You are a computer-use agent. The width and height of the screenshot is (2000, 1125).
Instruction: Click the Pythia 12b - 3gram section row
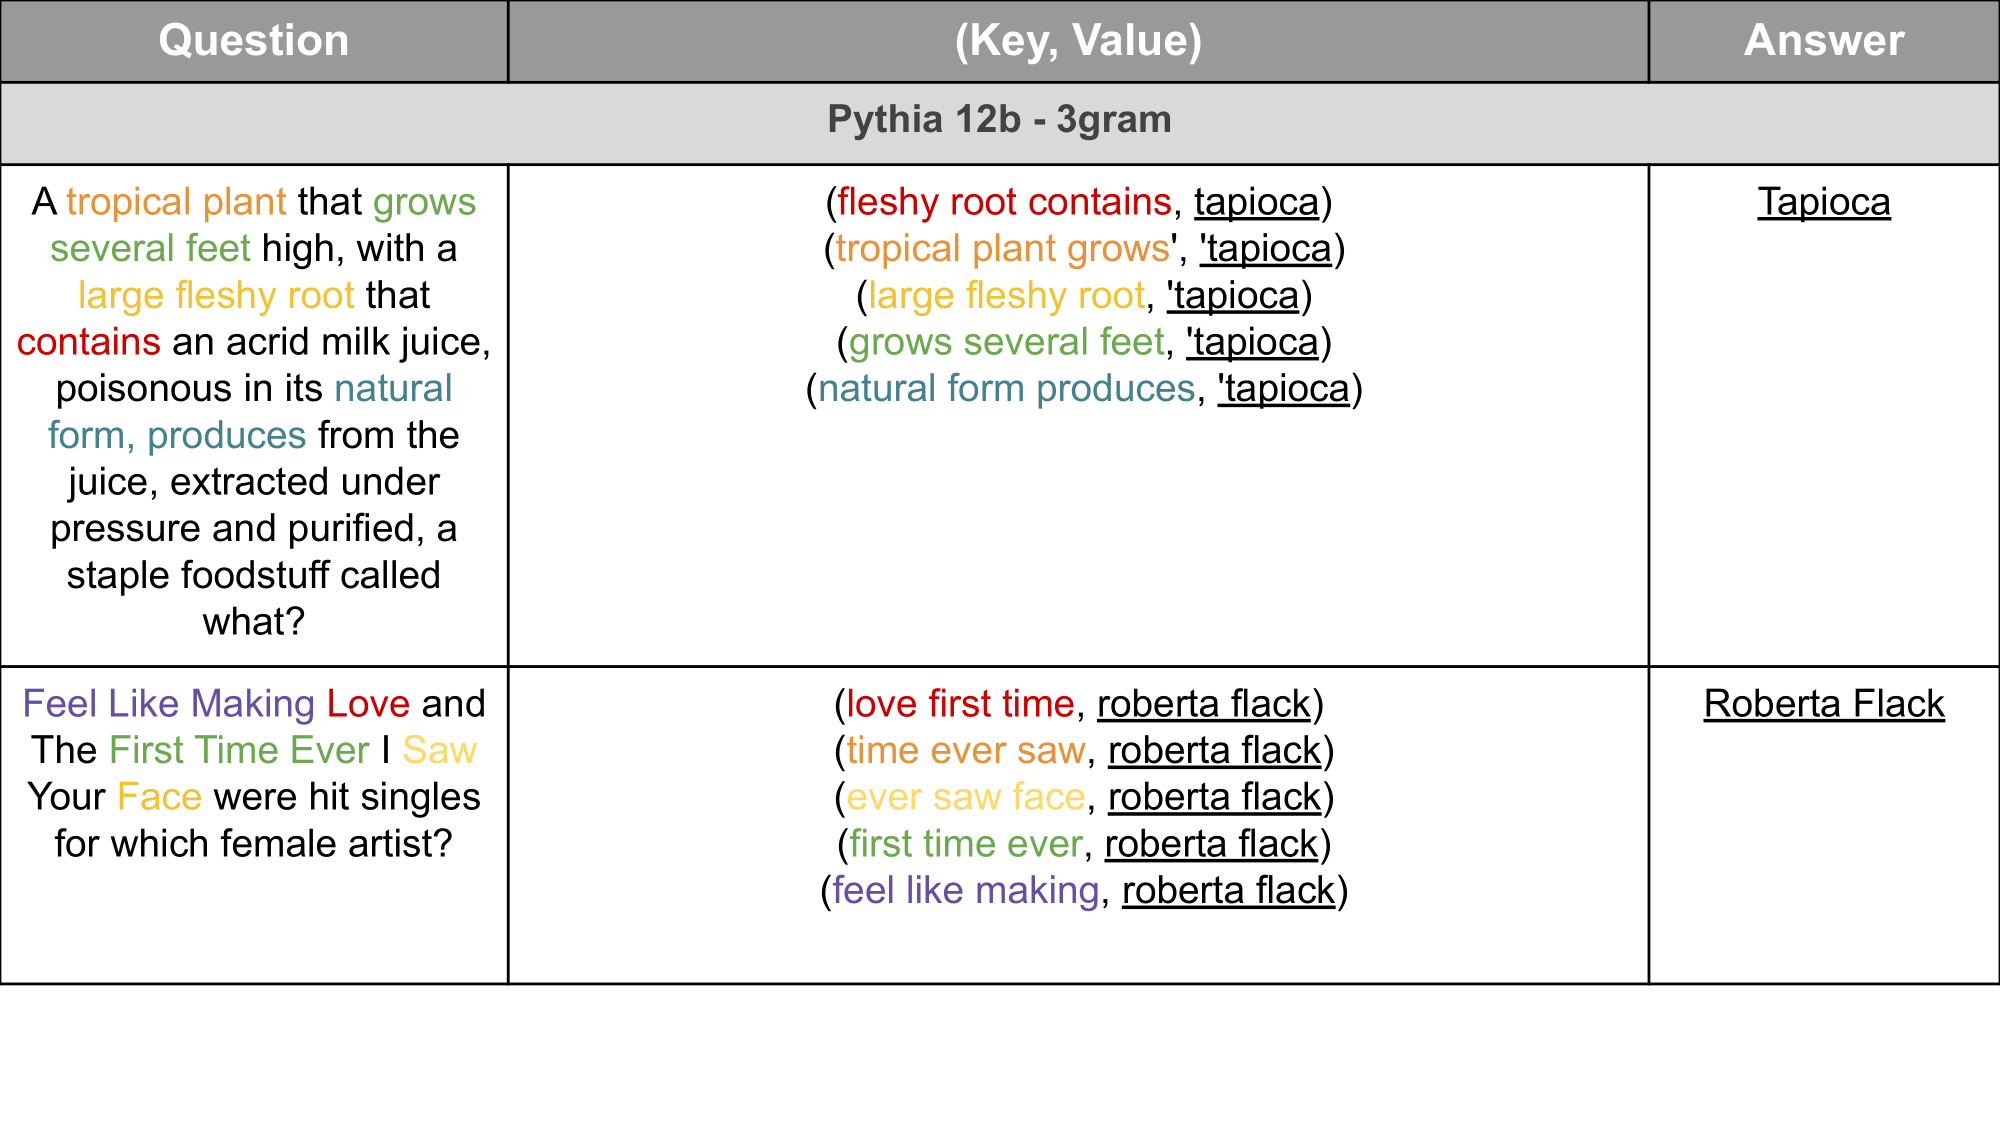click(999, 120)
